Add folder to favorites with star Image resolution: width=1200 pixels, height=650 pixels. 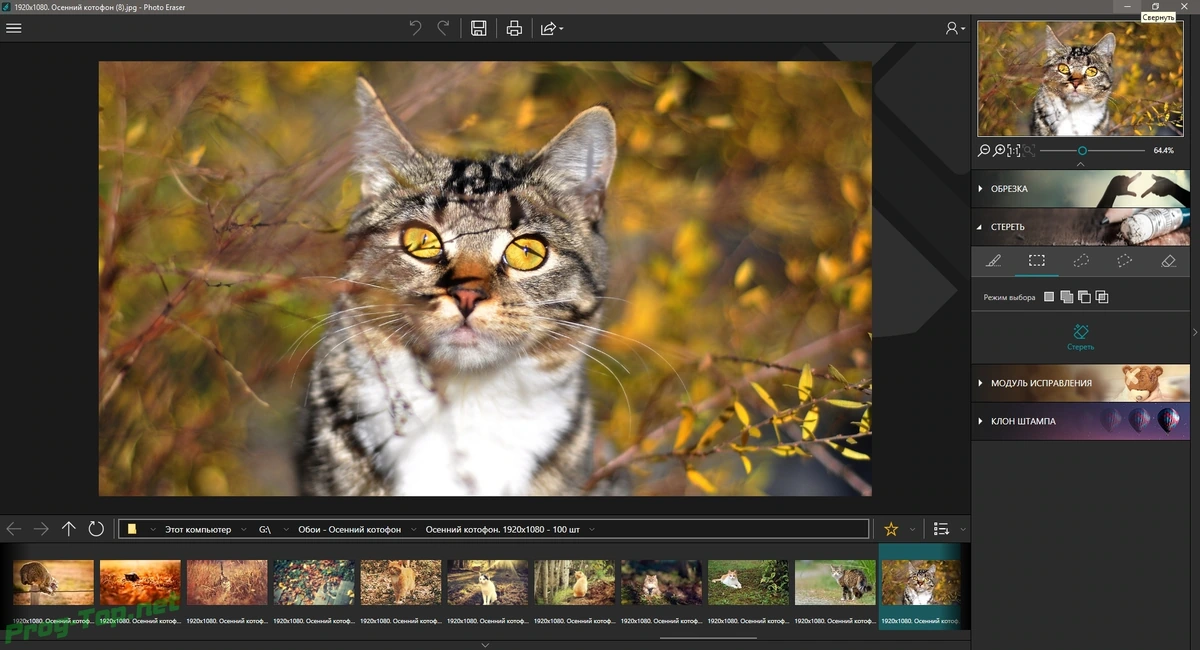click(x=891, y=529)
